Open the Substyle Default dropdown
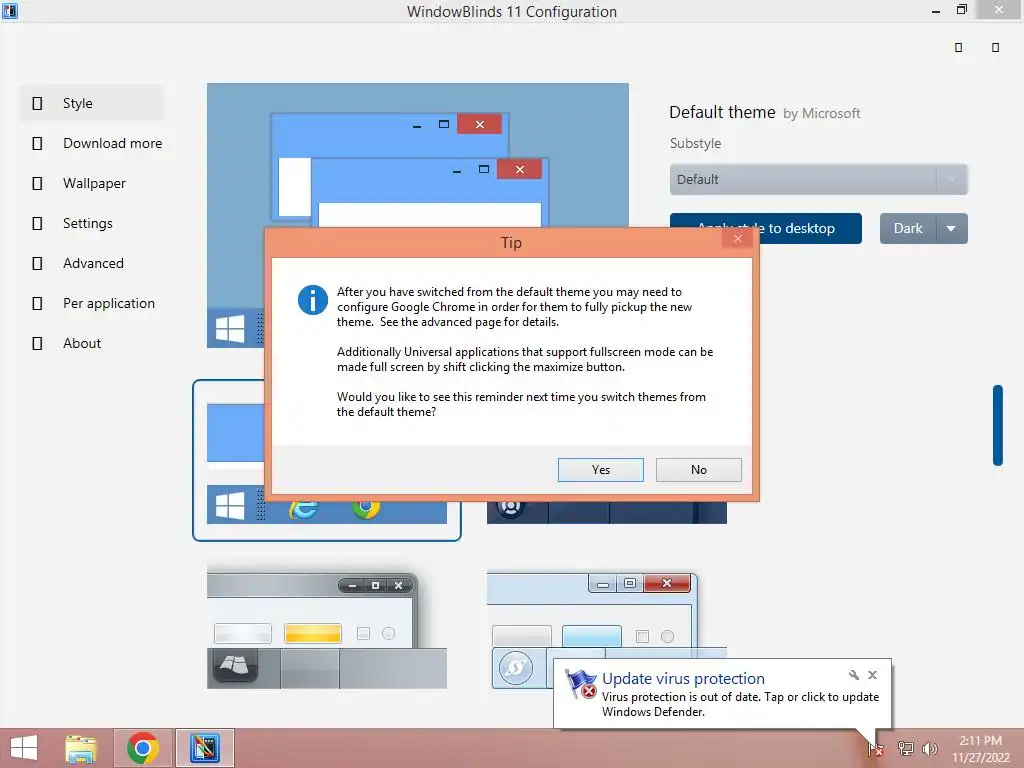The width and height of the screenshot is (1024, 768). coord(818,180)
